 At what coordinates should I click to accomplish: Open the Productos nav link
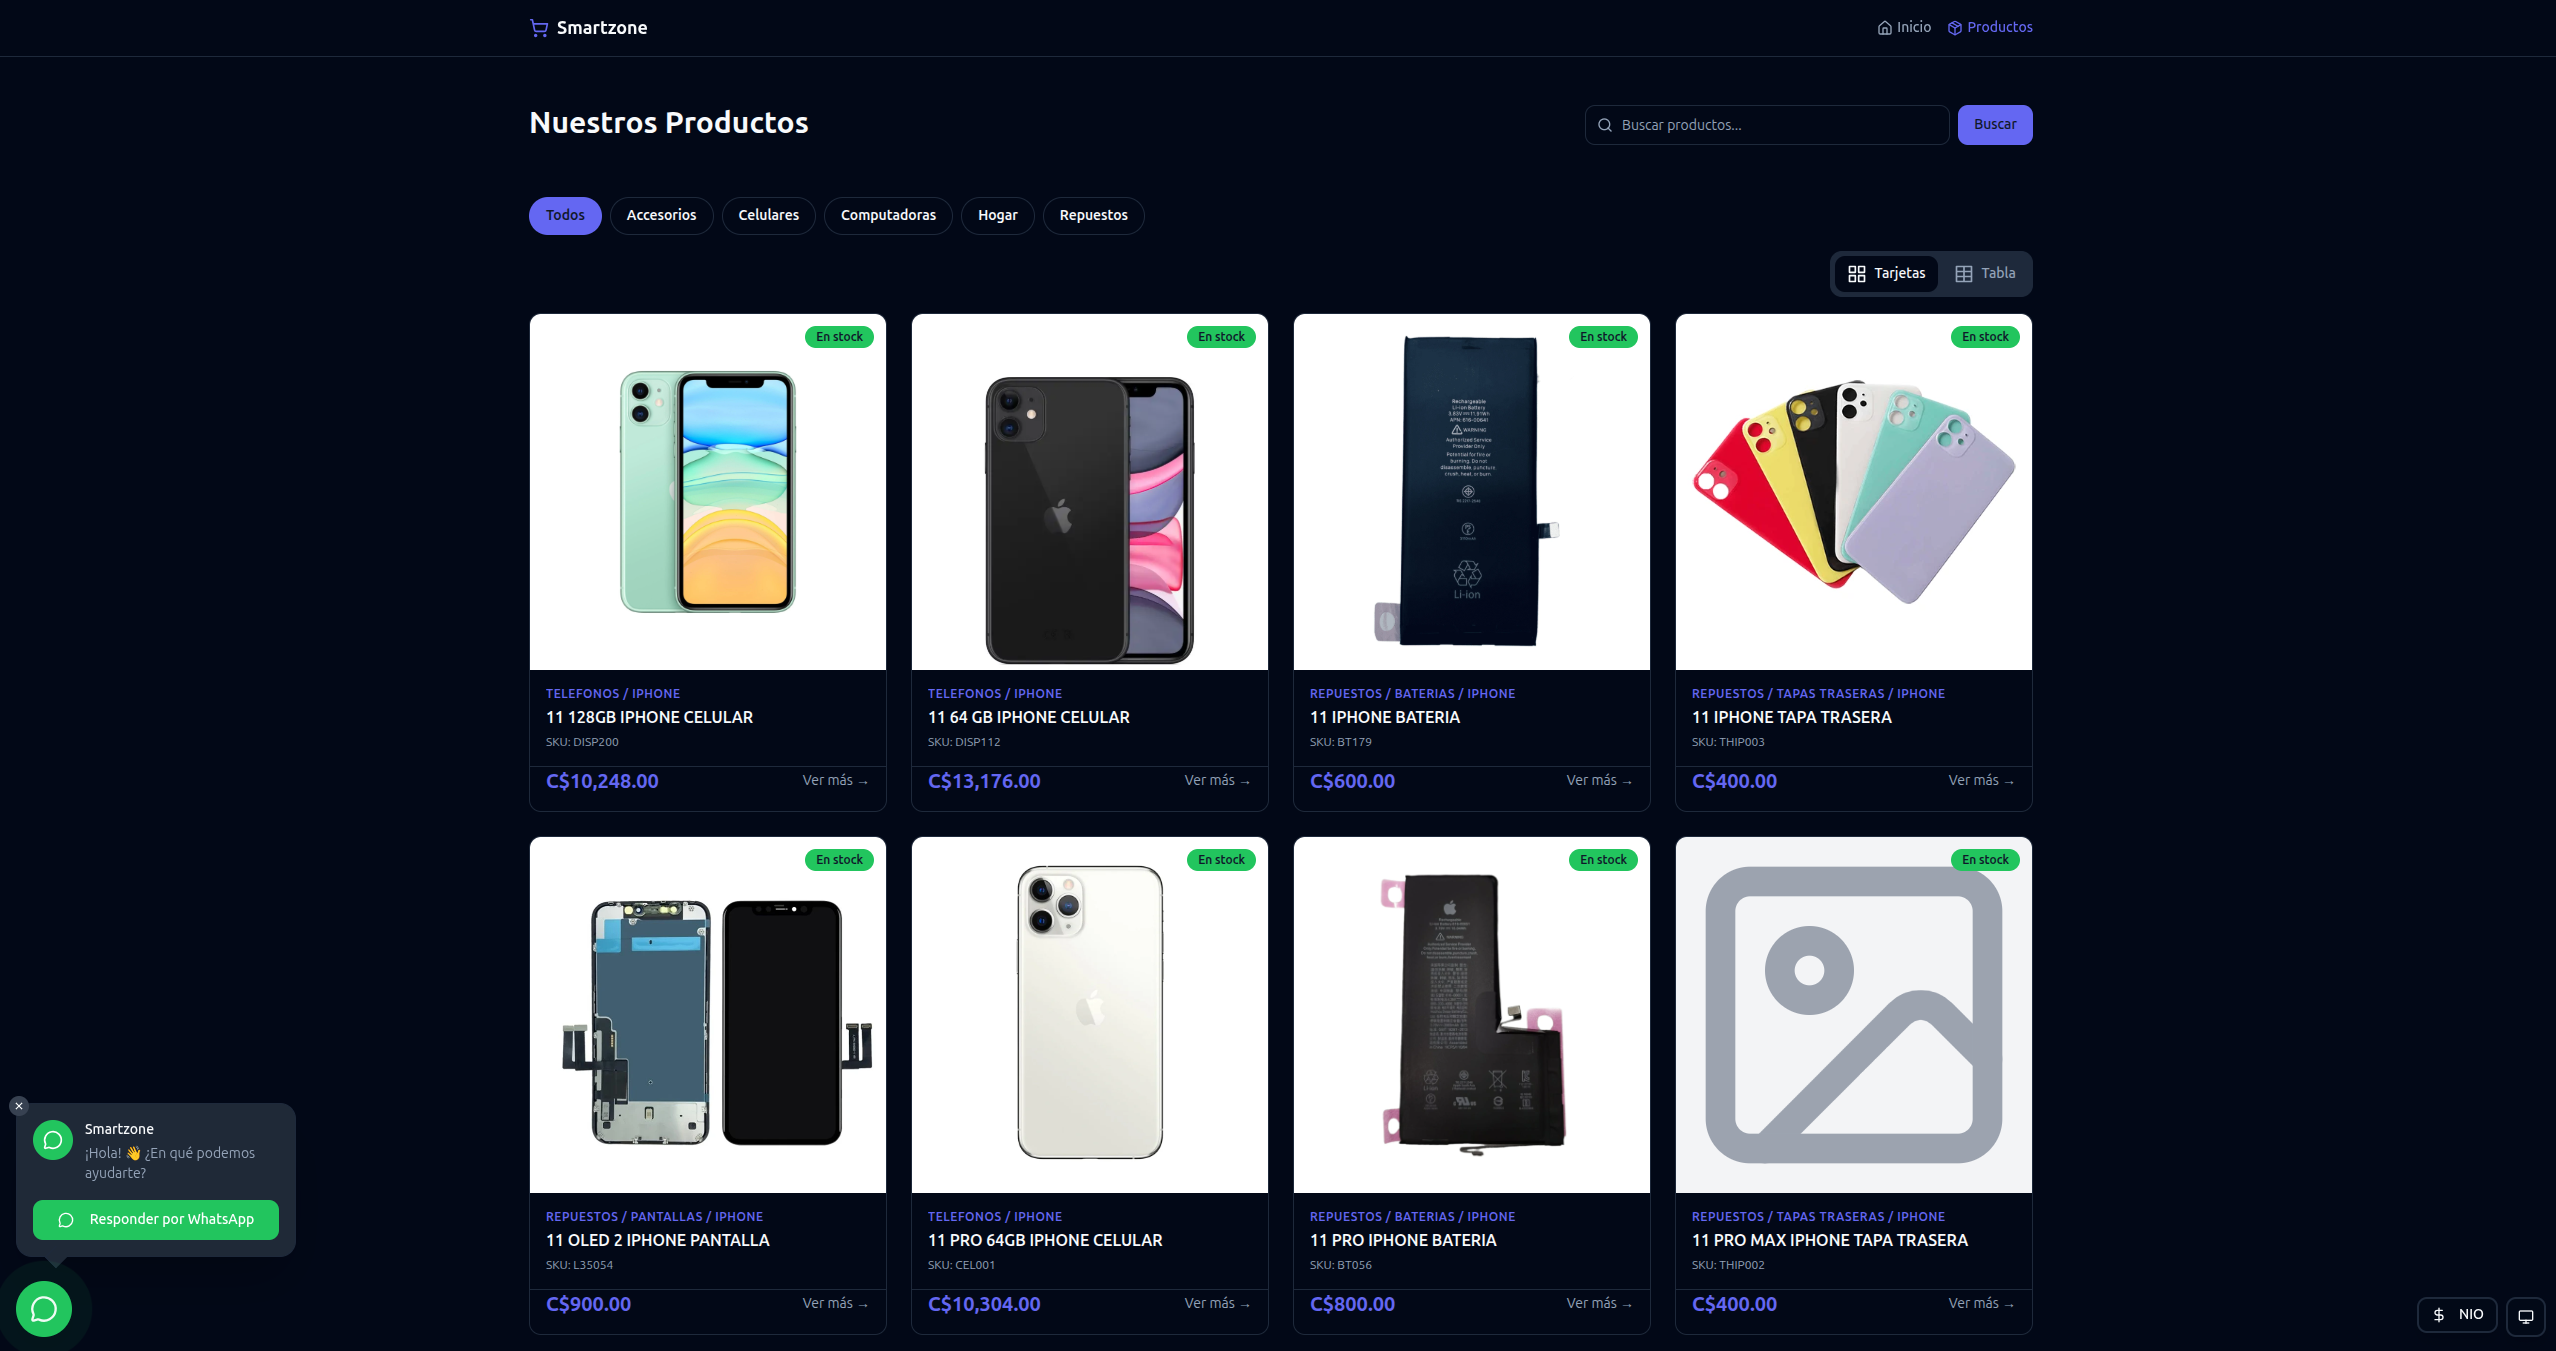(x=1990, y=28)
